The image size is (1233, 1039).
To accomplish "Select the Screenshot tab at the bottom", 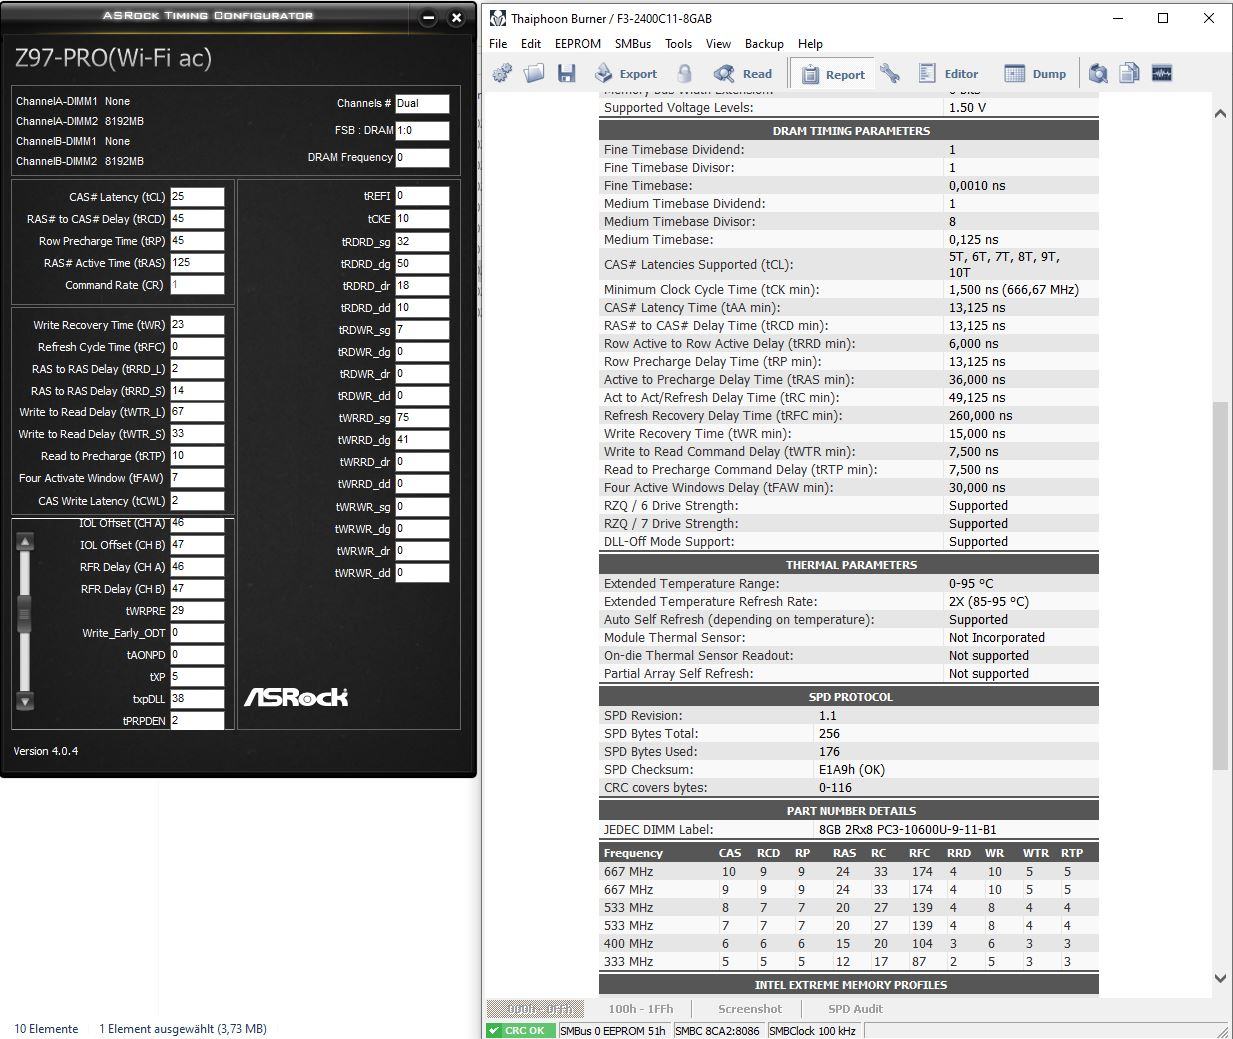I will [x=750, y=1009].
